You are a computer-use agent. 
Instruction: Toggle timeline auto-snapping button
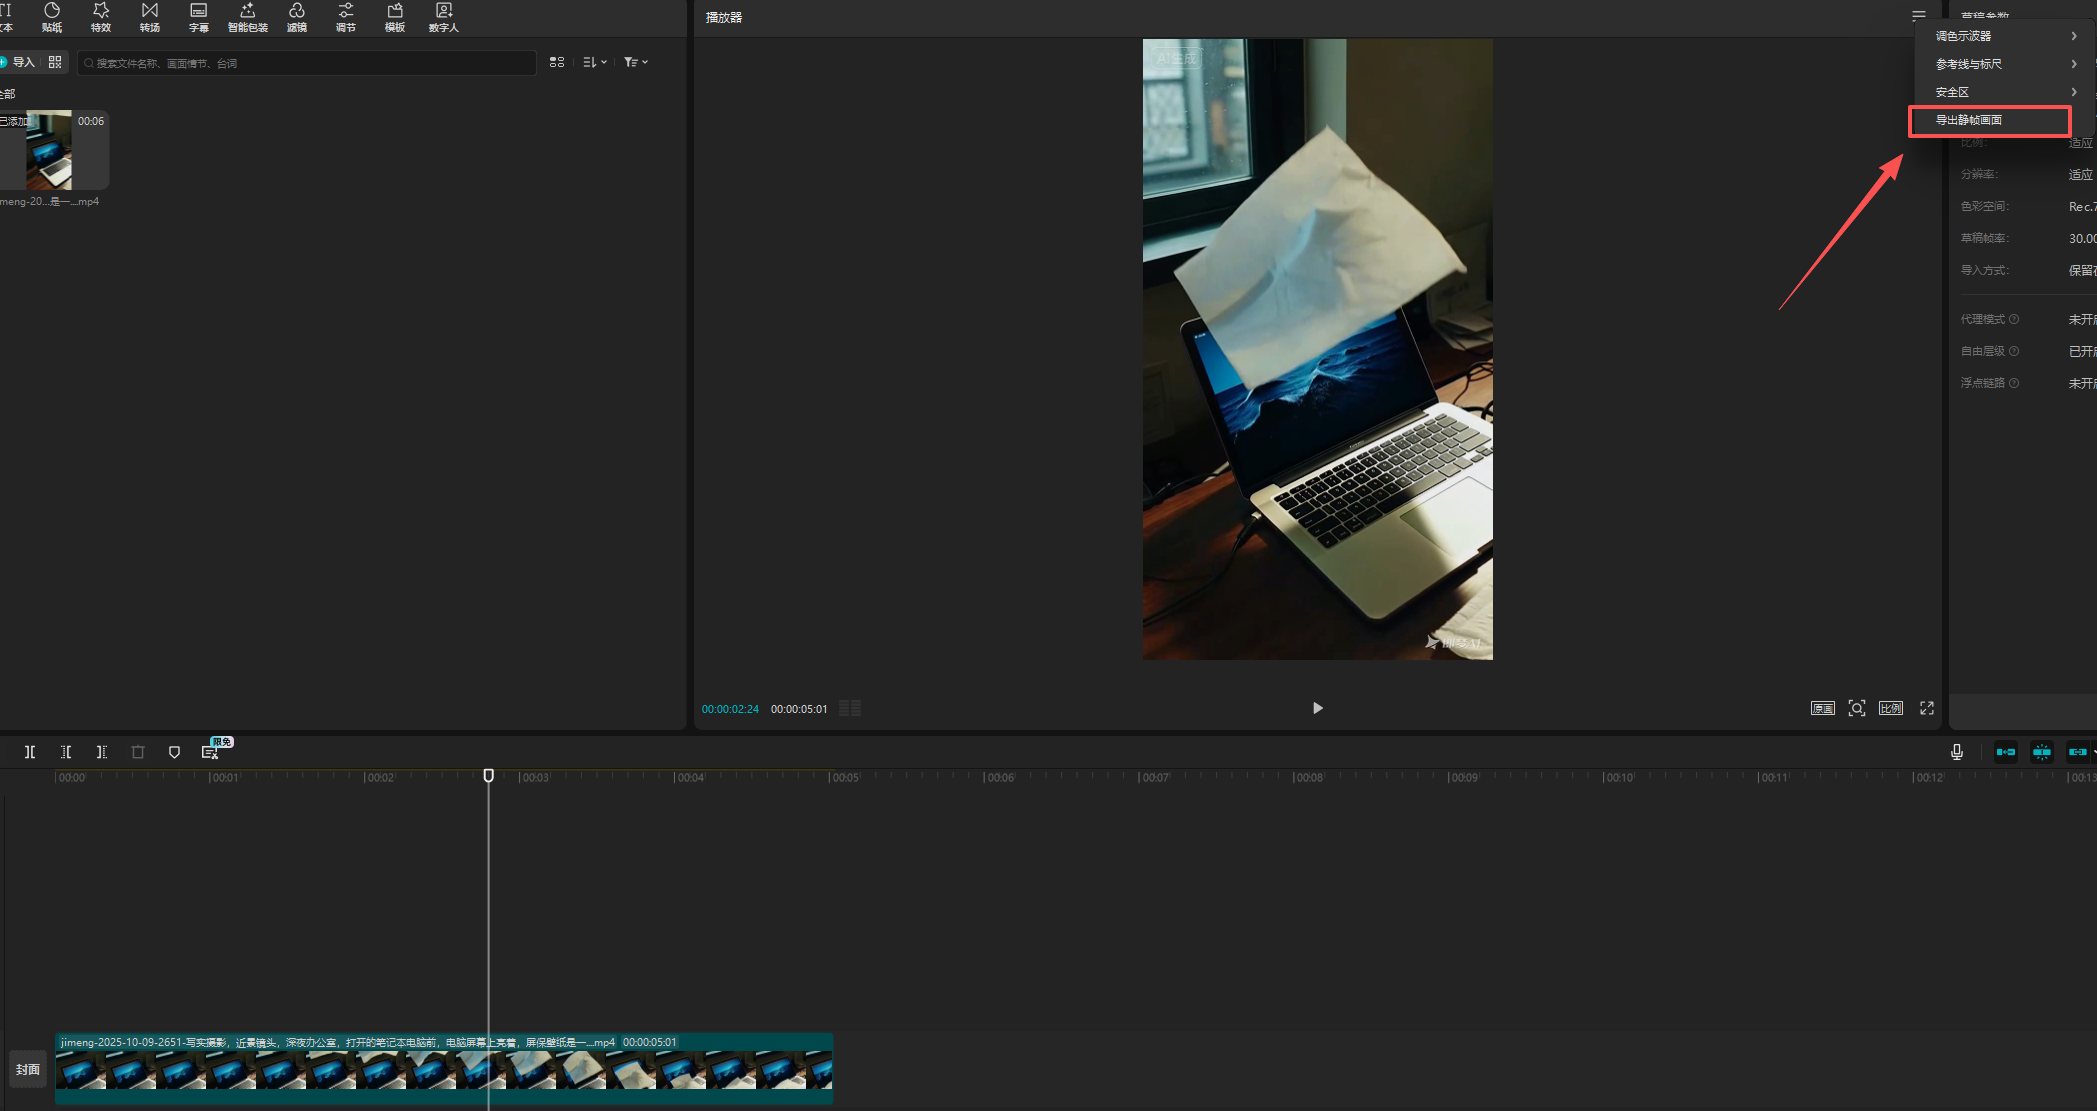[x=2042, y=752]
